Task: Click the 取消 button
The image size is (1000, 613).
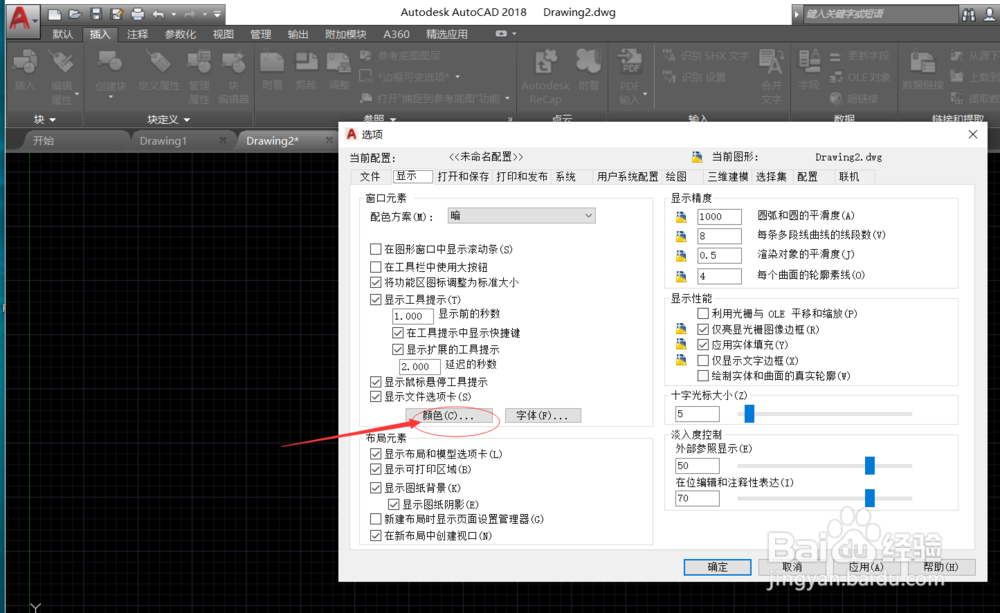Action: coord(791,567)
